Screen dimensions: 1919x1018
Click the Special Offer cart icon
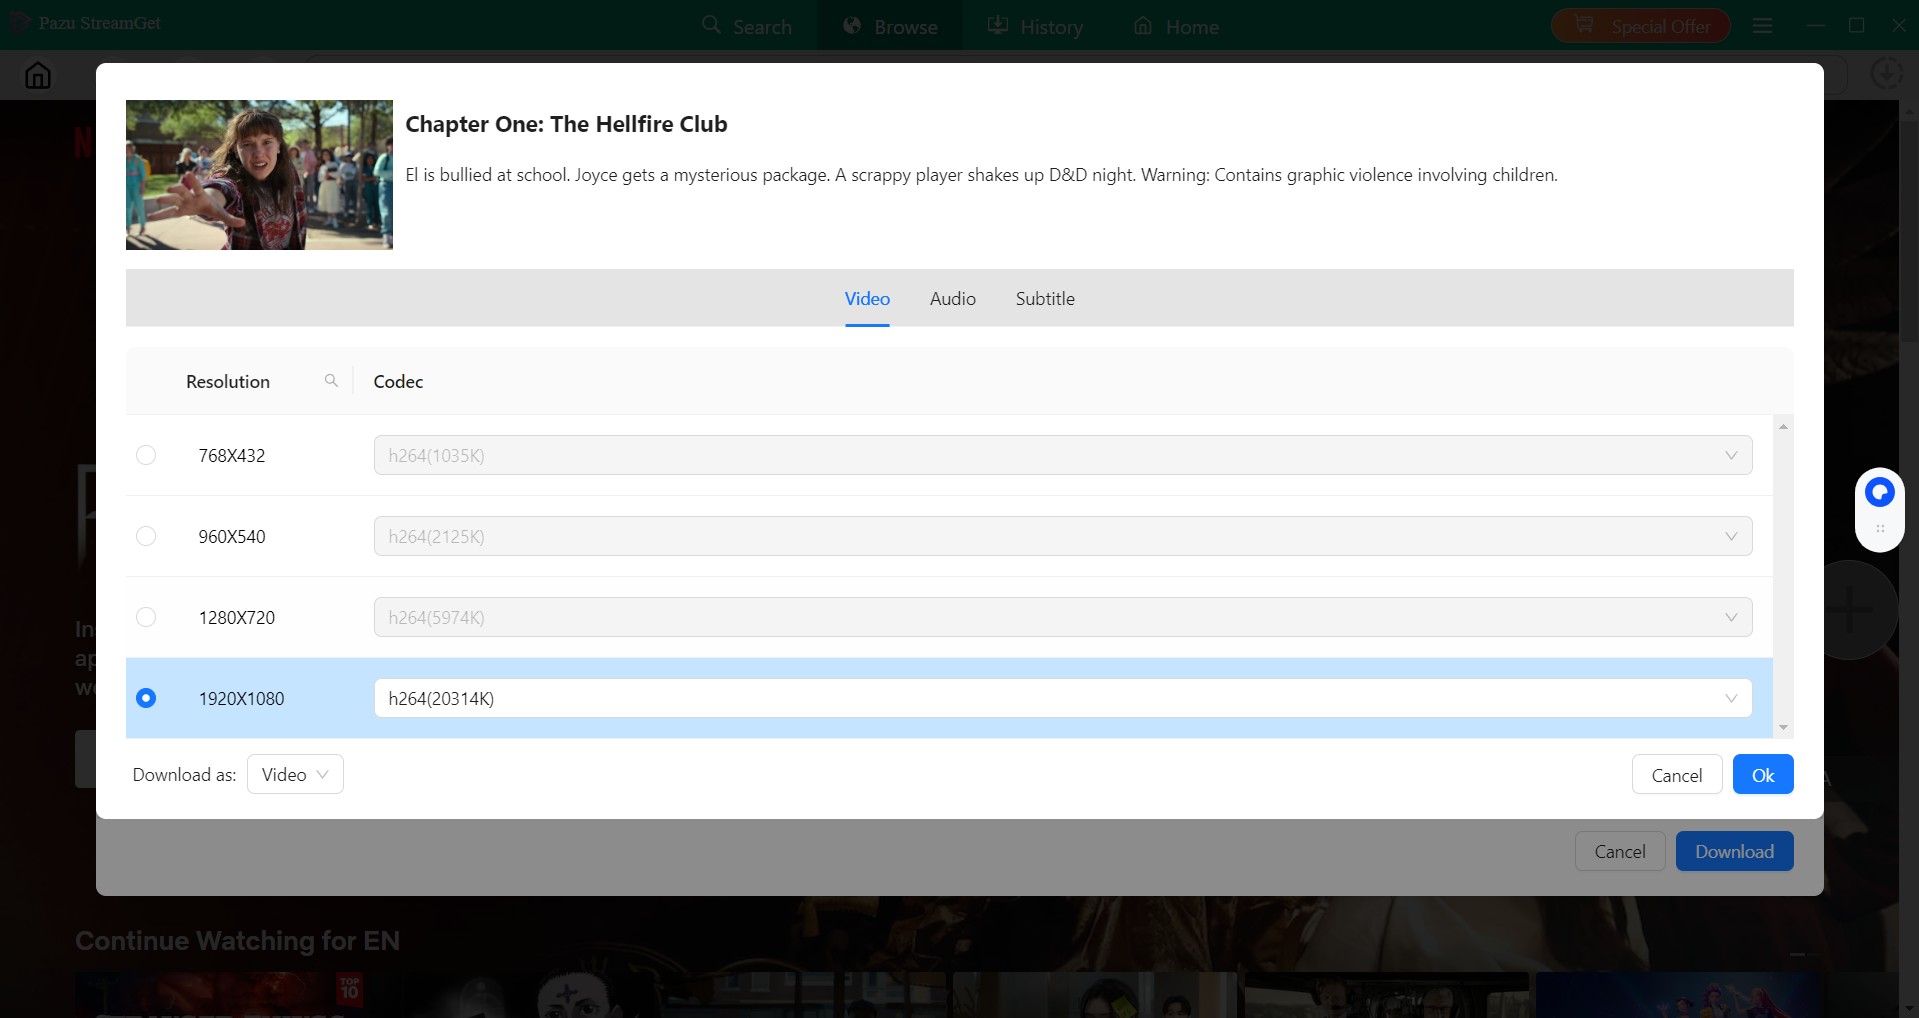point(1583,25)
